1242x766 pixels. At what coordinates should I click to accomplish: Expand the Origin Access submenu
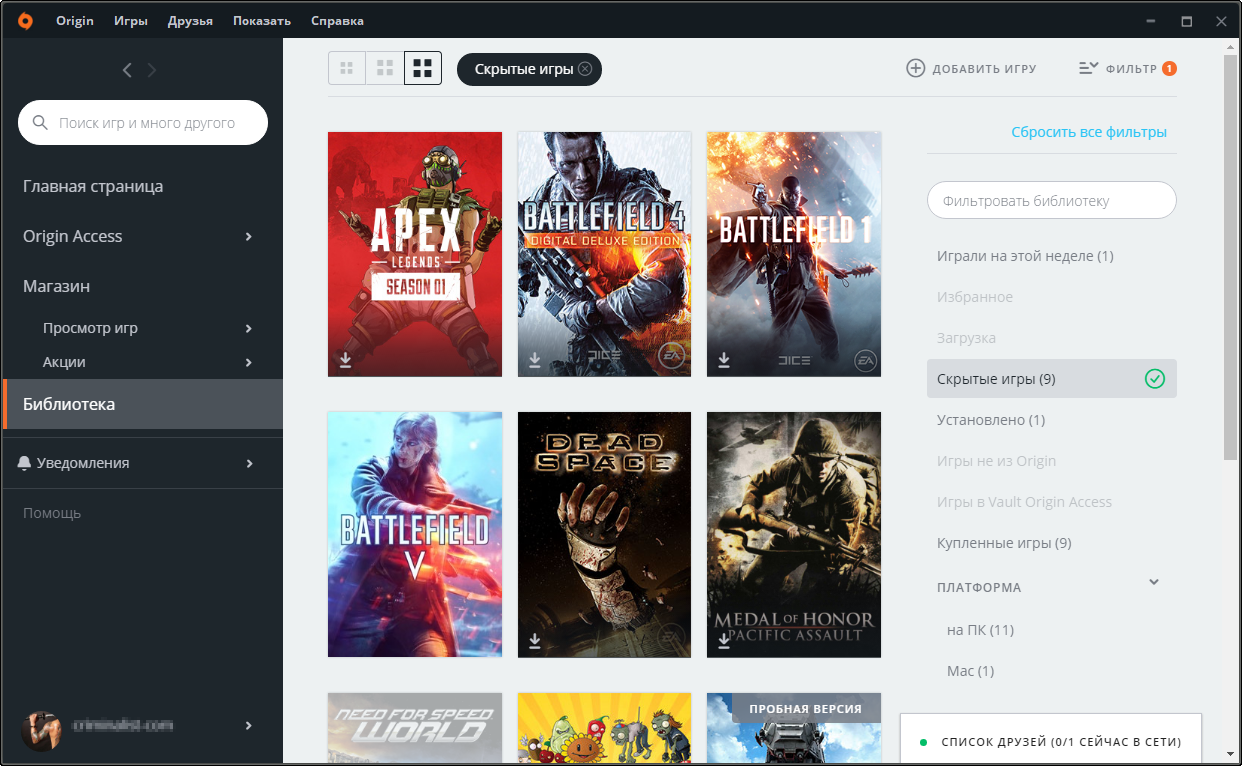click(248, 237)
